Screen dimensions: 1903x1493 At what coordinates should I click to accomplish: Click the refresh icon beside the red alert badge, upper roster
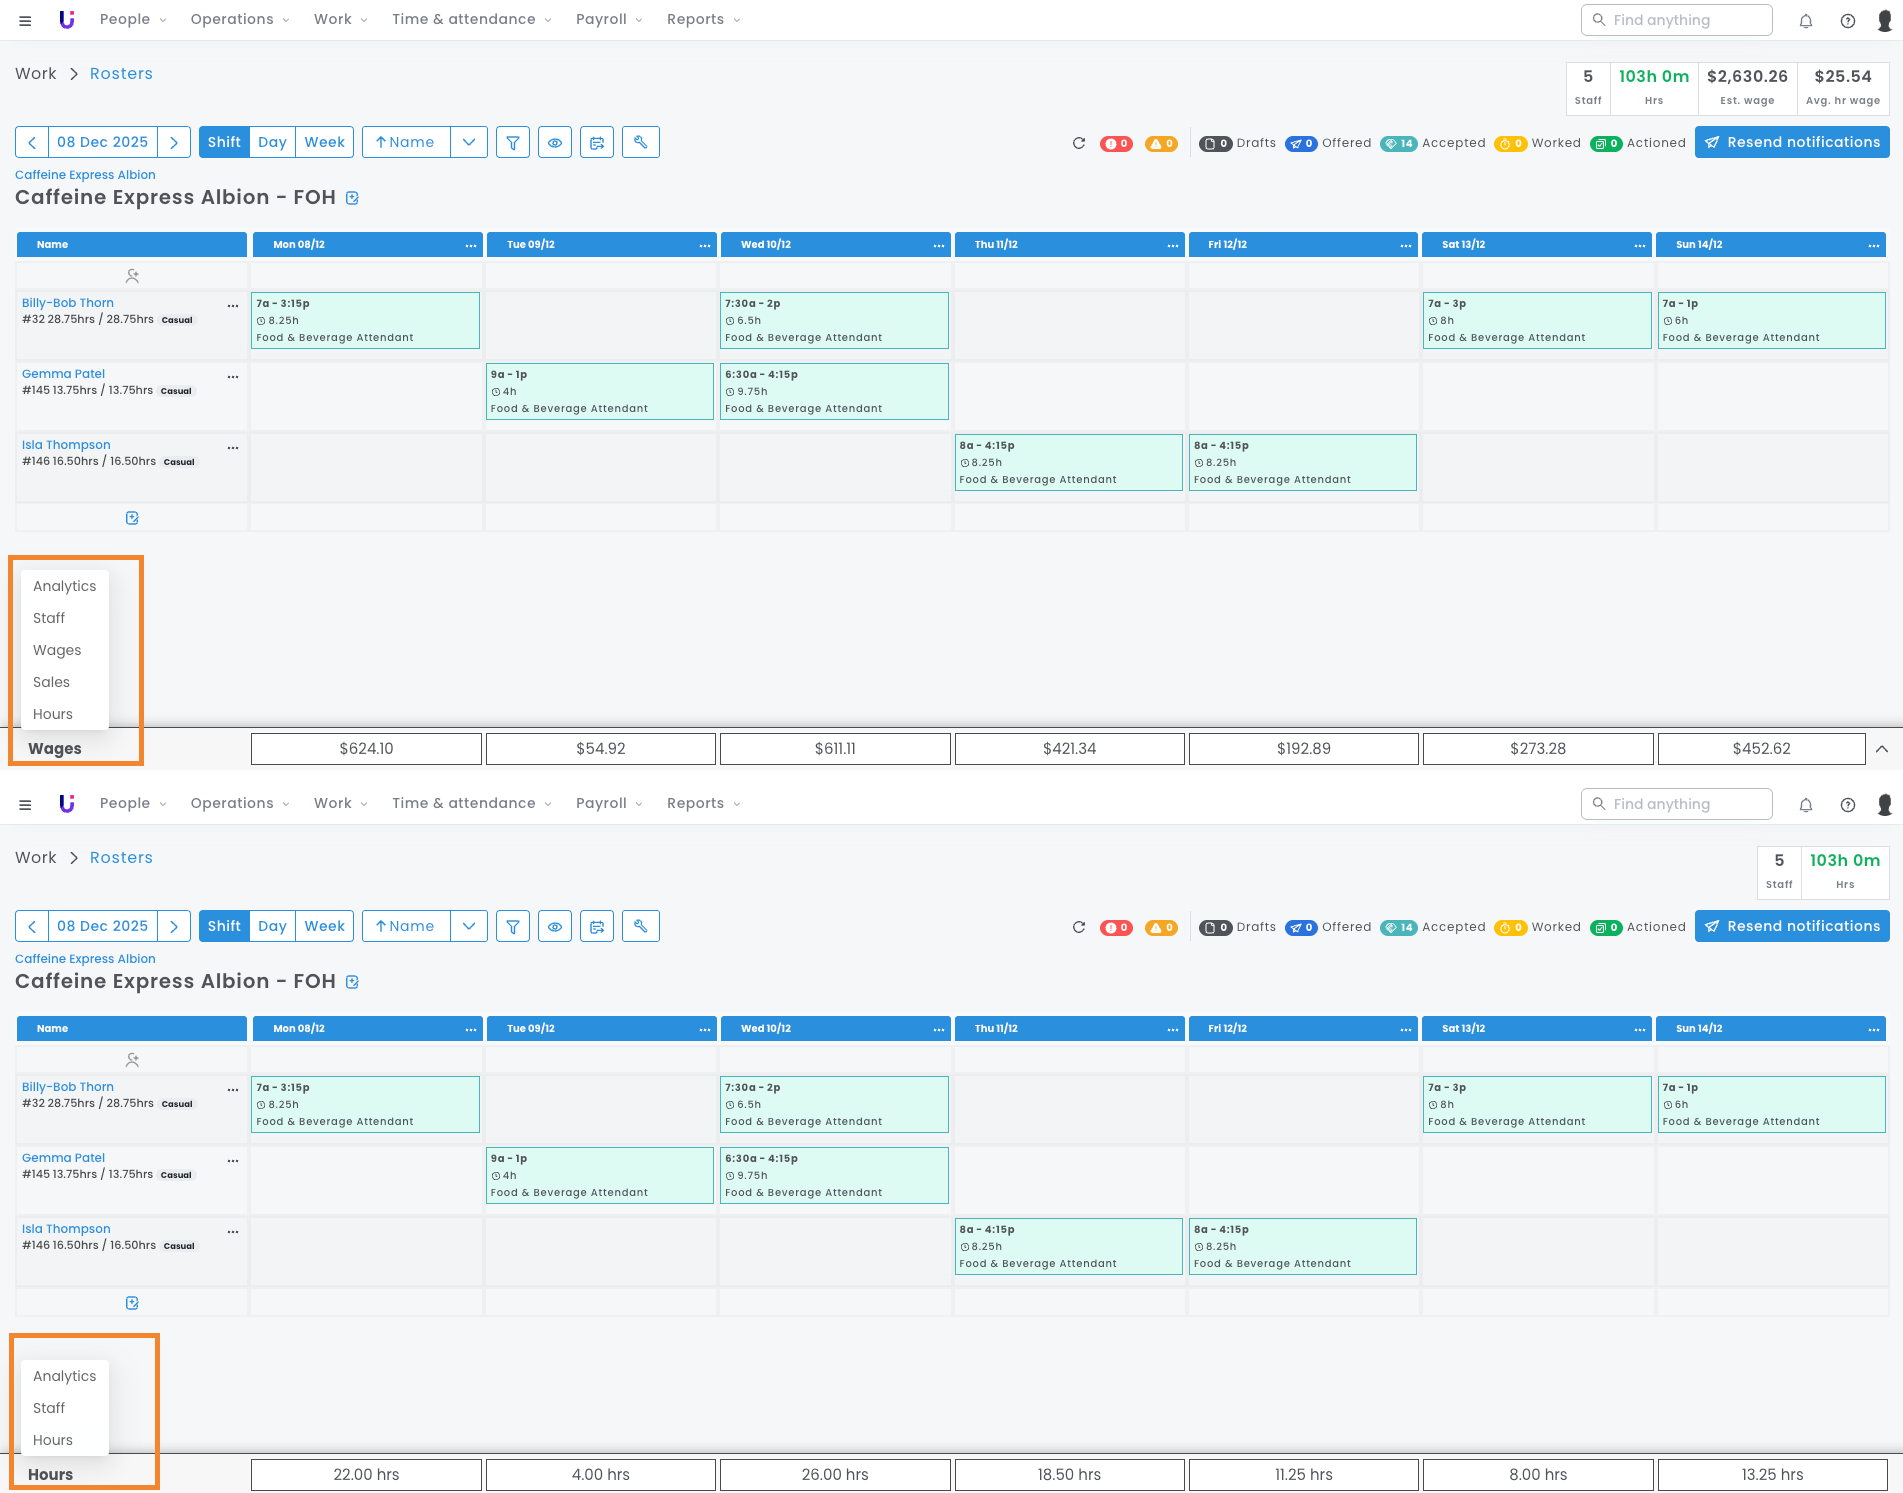tap(1079, 143)
